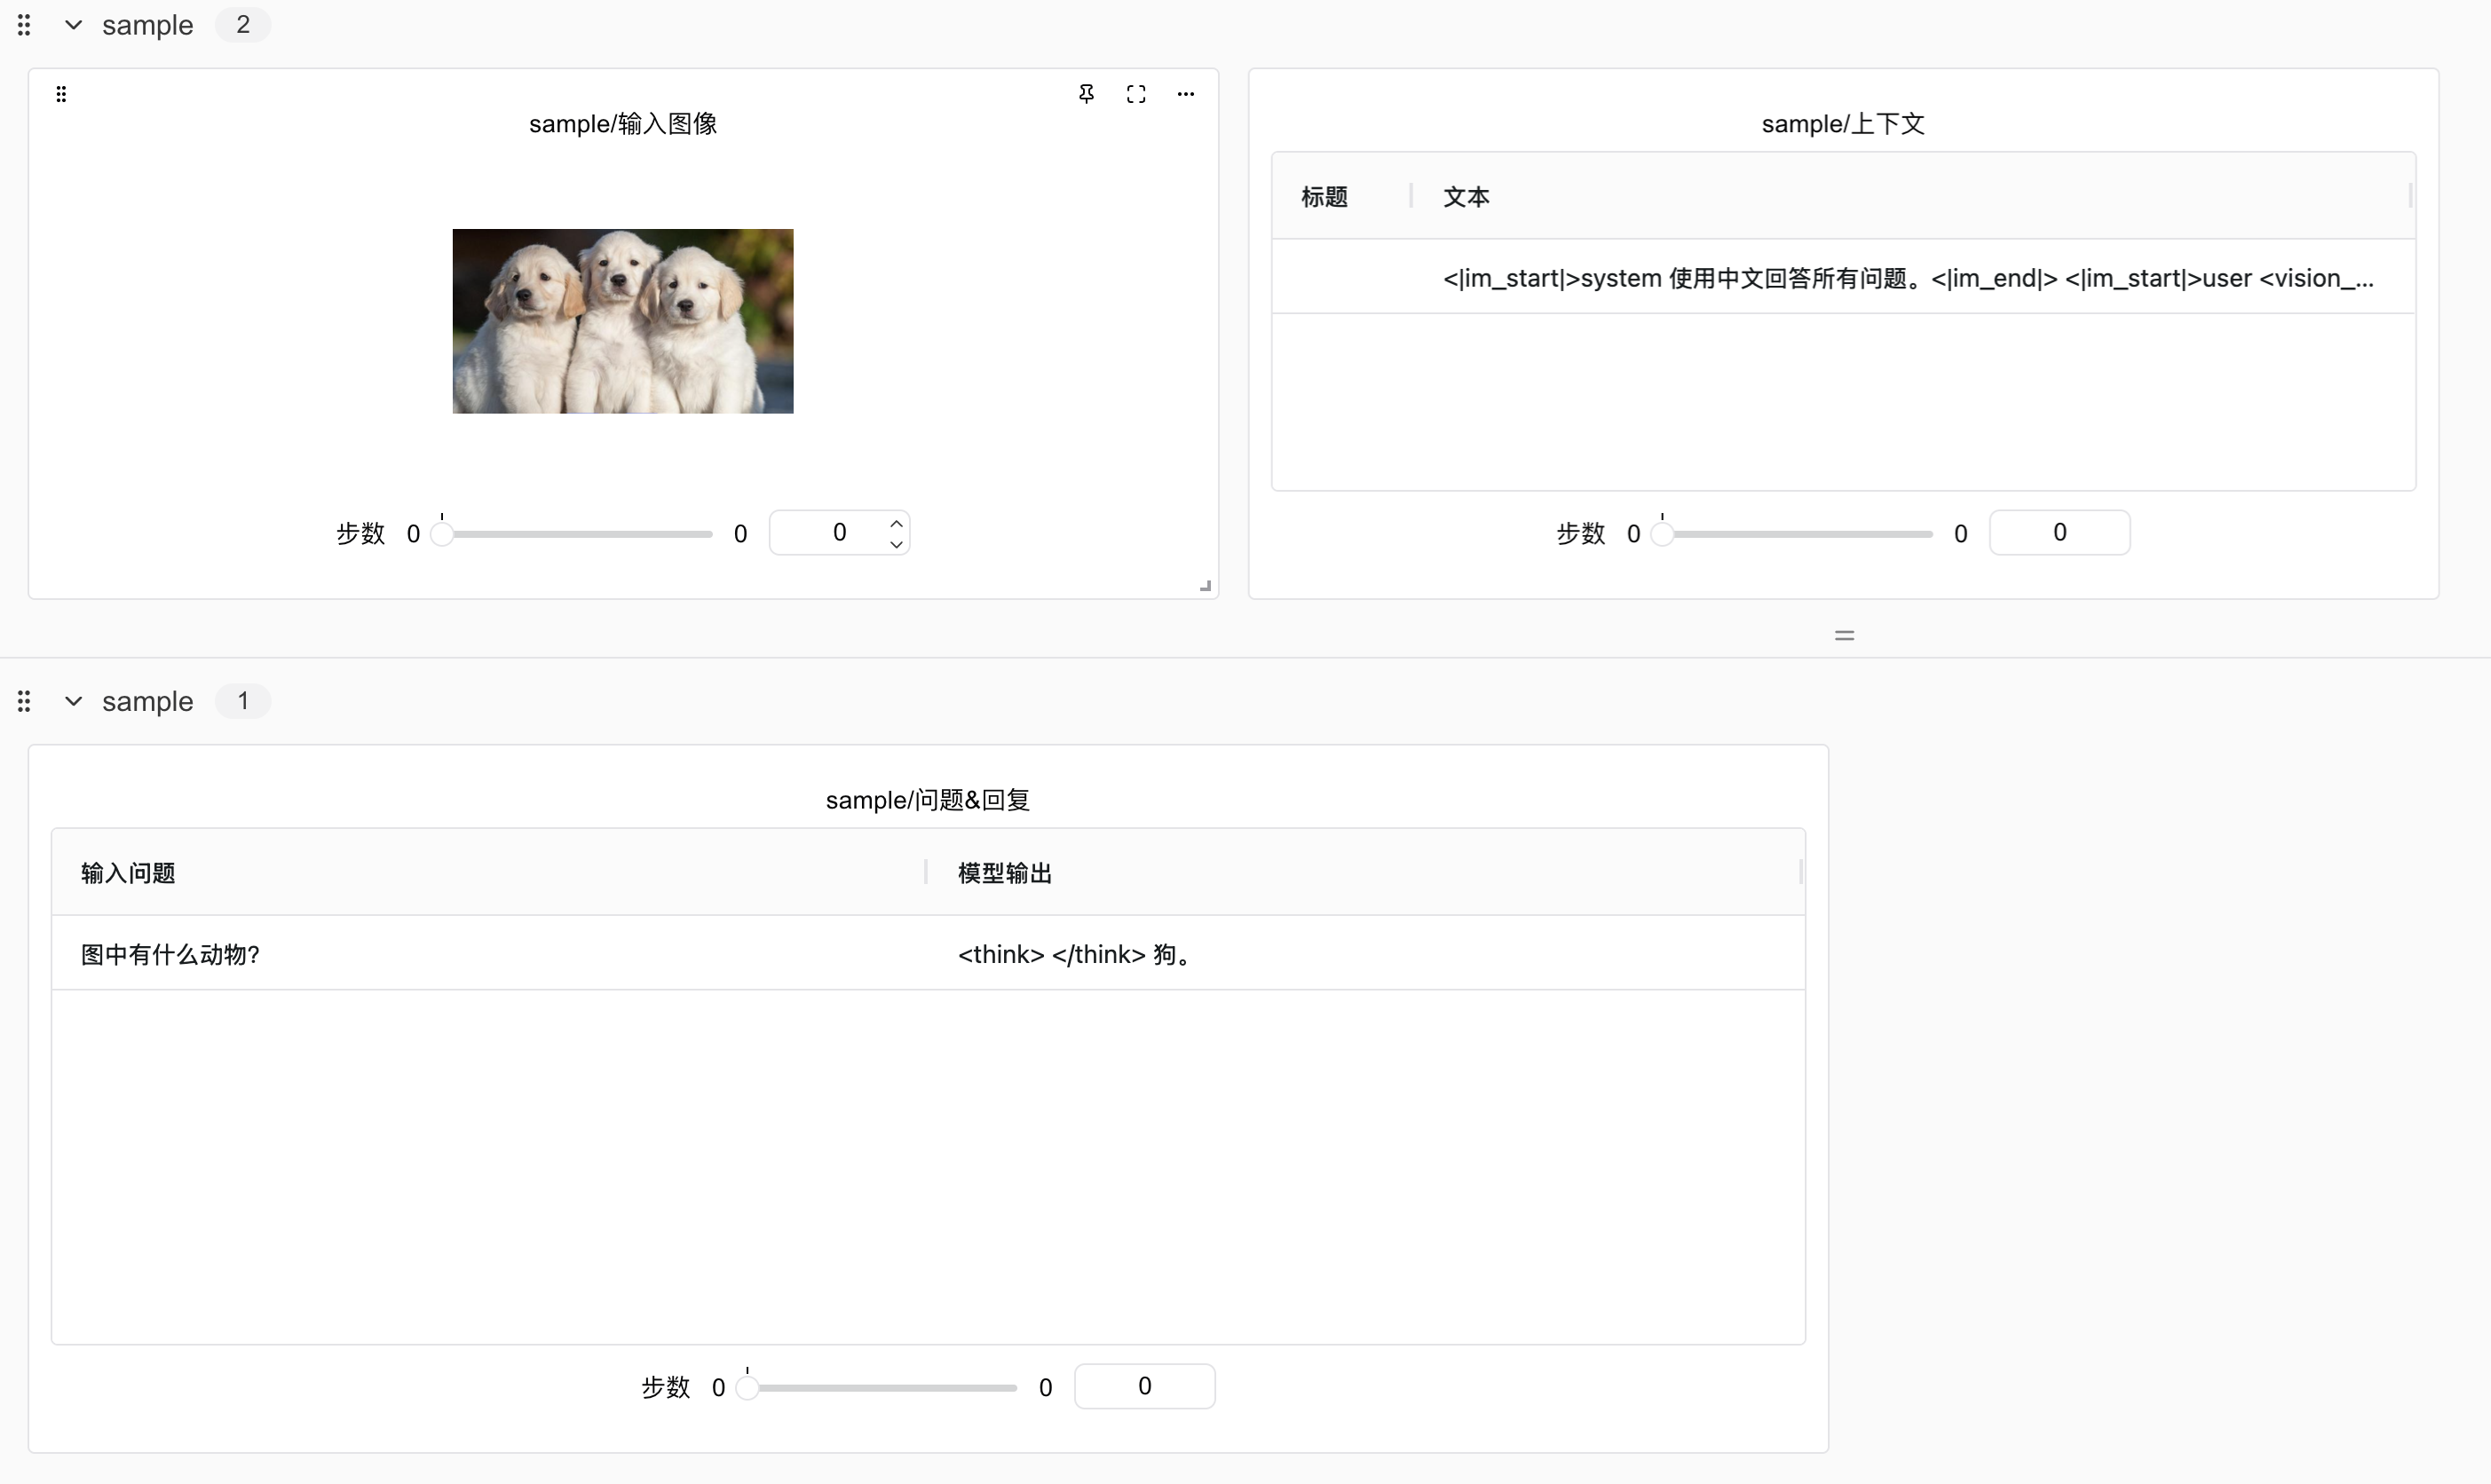The image size is (2491, 1484).
Task: Click the stepper up arrow on the step input
Action: [x=897, y=521]
